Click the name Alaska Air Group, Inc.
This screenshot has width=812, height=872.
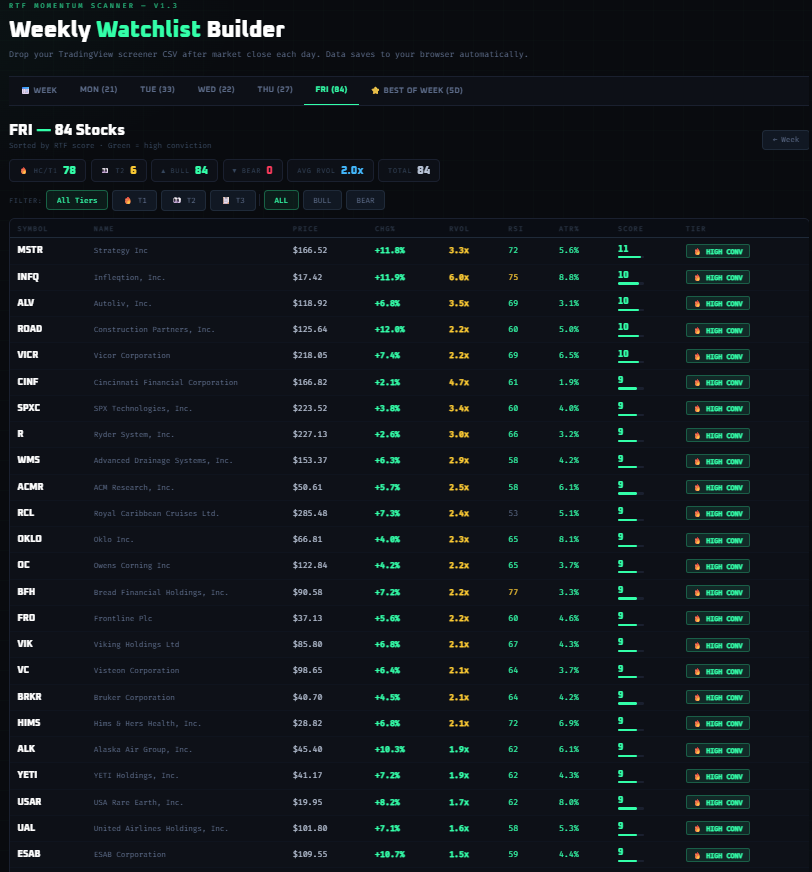tap(143, 750)
